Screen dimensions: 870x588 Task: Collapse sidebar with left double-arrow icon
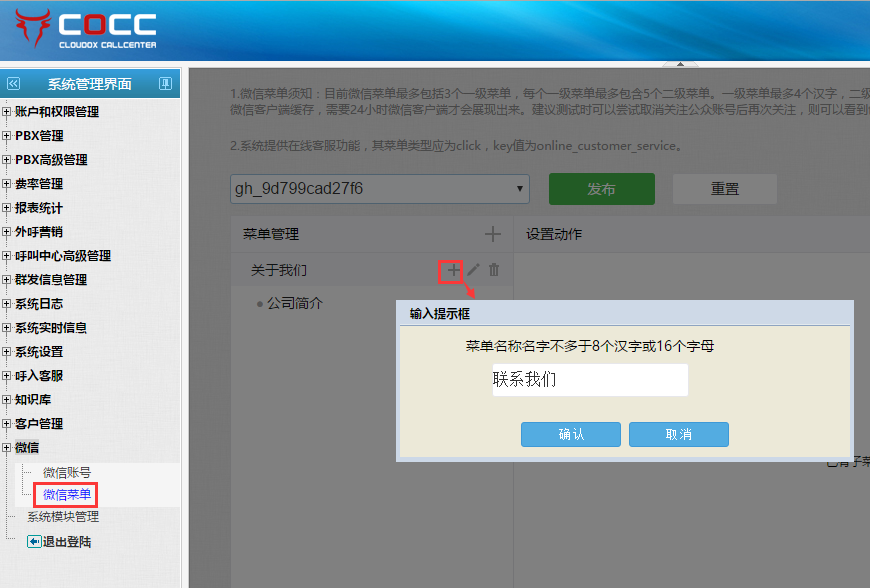coord(14,84)
